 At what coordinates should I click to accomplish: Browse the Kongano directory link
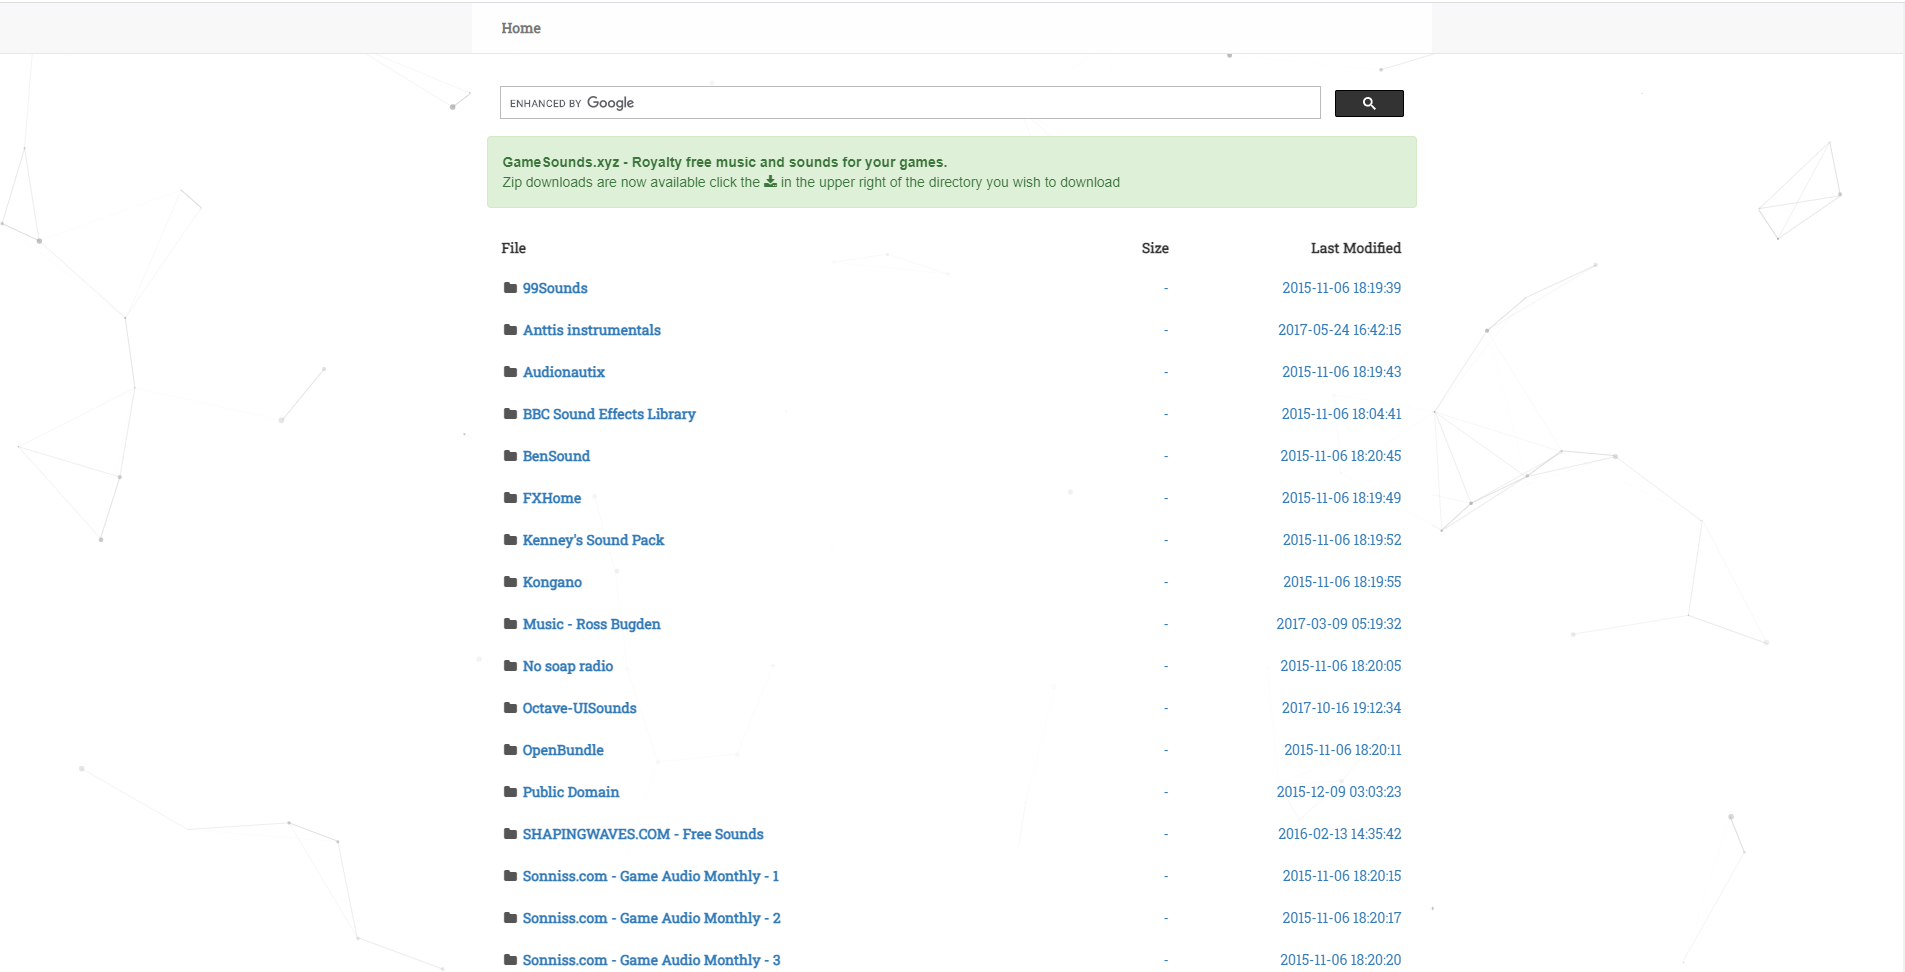pos(552,582)
